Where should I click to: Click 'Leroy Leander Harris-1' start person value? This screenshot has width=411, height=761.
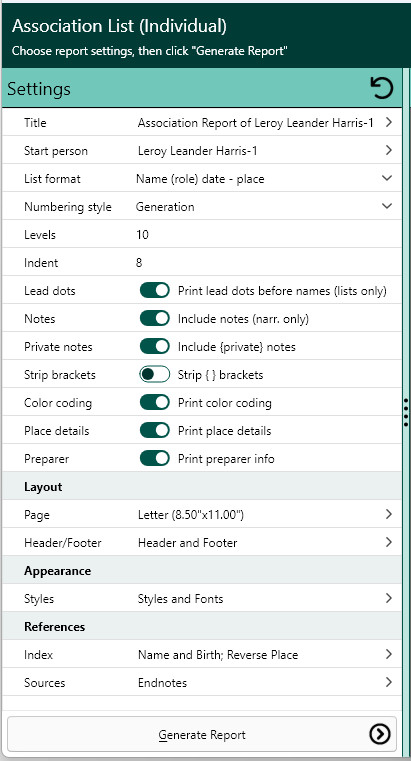click(197, 151)
